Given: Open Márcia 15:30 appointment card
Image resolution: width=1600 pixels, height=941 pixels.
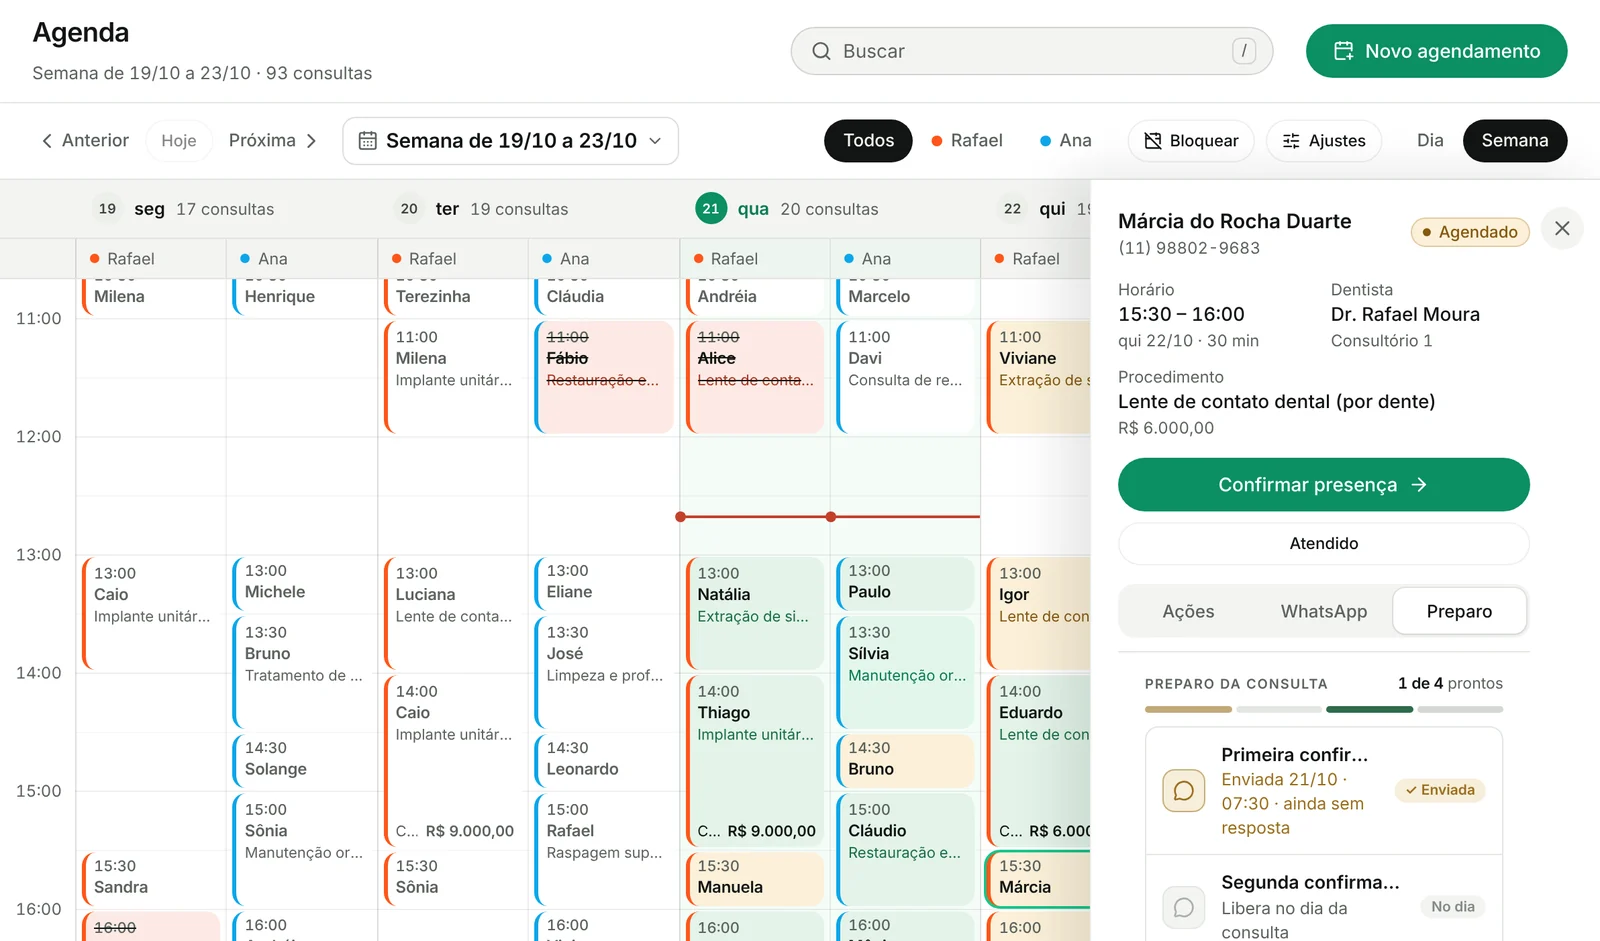Looking at the screenshot, I should 1039,878.
